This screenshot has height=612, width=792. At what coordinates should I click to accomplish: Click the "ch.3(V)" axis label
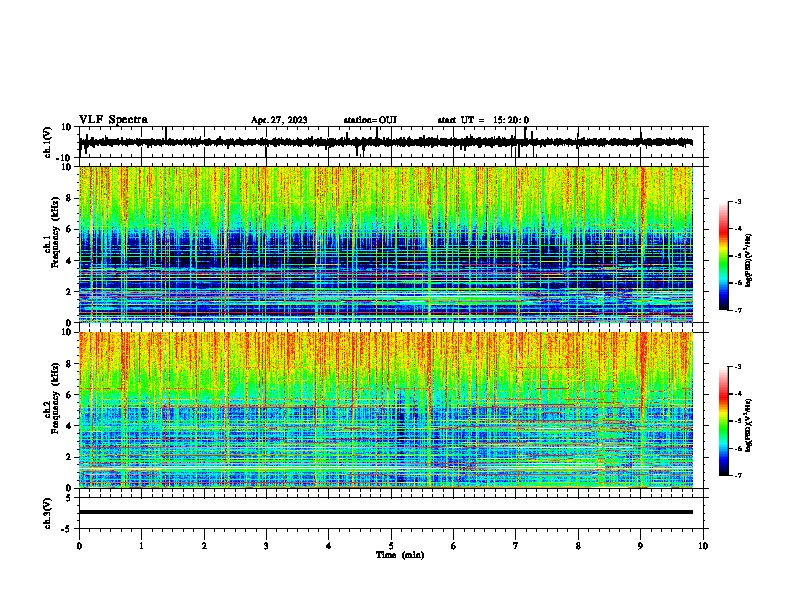point(48,513)
